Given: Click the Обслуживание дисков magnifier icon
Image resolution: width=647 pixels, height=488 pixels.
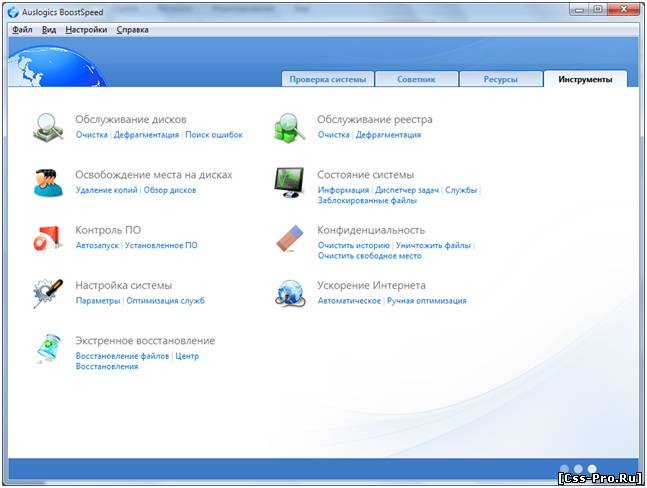Looking at the screenshot, I should (x=49, y=127).
